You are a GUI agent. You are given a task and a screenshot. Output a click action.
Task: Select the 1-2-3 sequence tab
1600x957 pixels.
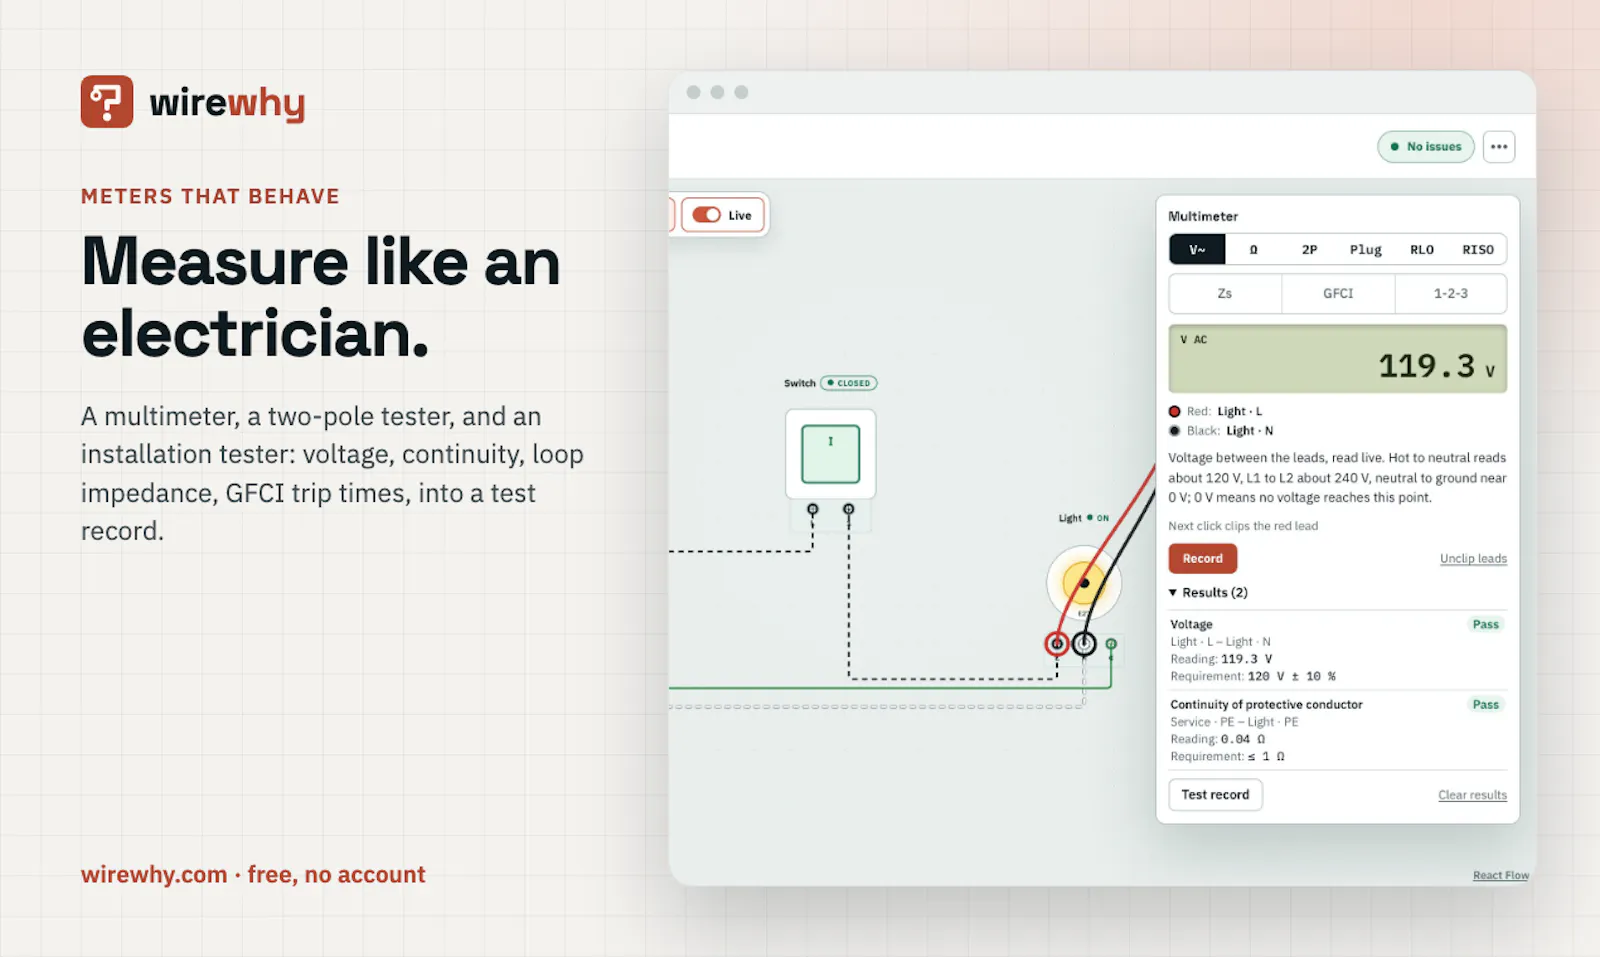(1451, 294)
